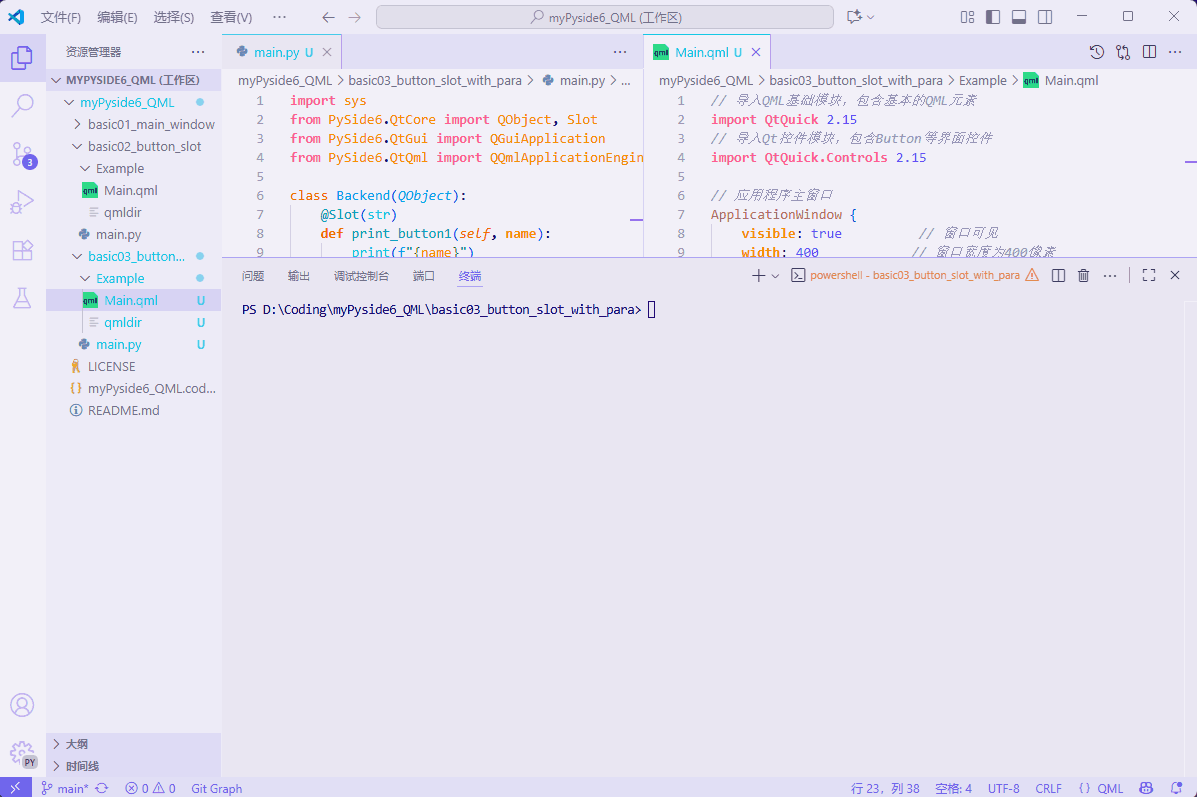Kill the active powershell terminal
Image resolution: width=1197 pixels, height=797 pixels.
1083,275
